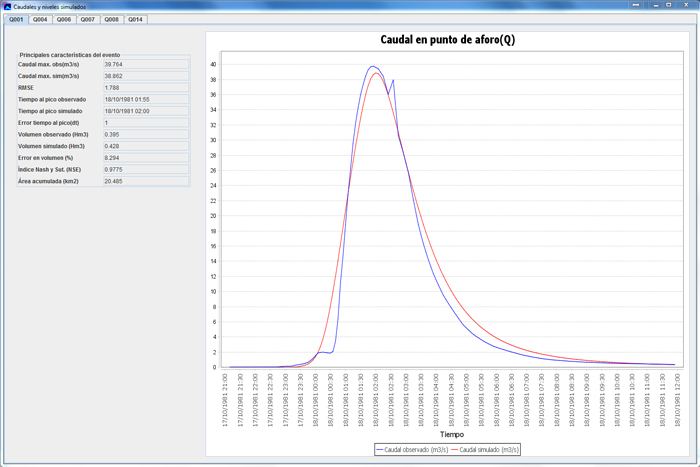Click the 'Volumen observado (Hm3)' label
This screenshot has width=700, height=467.
(x=53, y=134)
